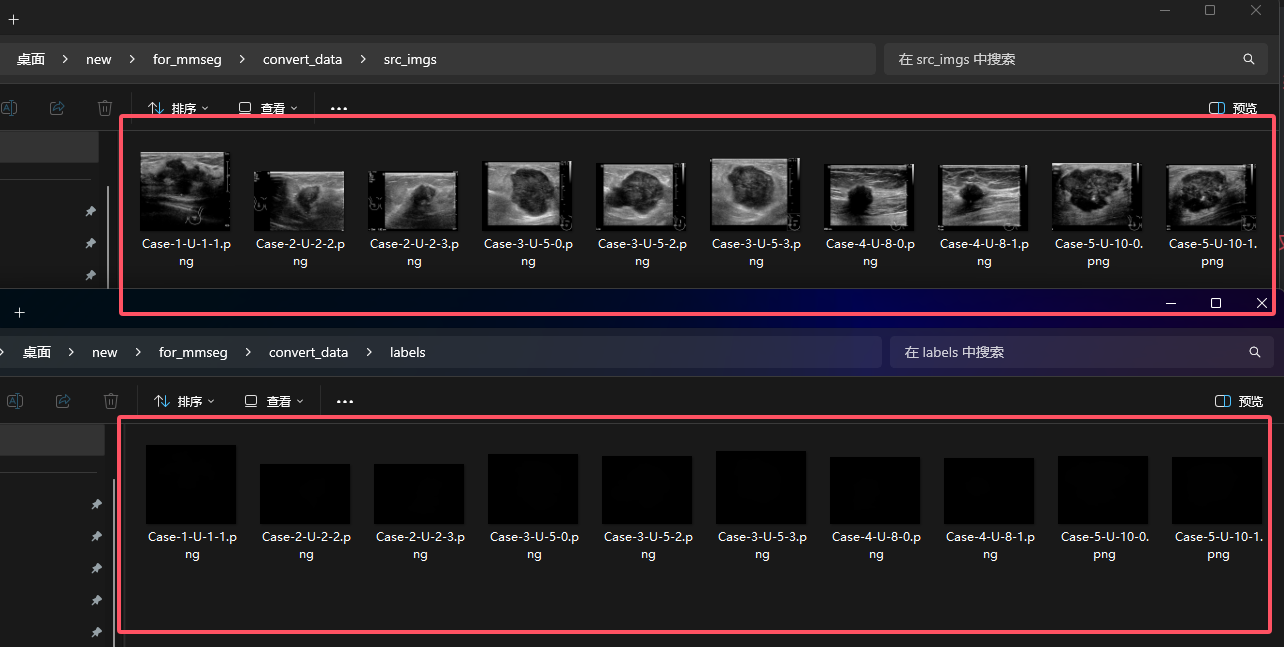Select Case-2-U-2-2.png thumbnail in src_imgs
Screen dimensions: 1284x647
click(x=299, y=201)
